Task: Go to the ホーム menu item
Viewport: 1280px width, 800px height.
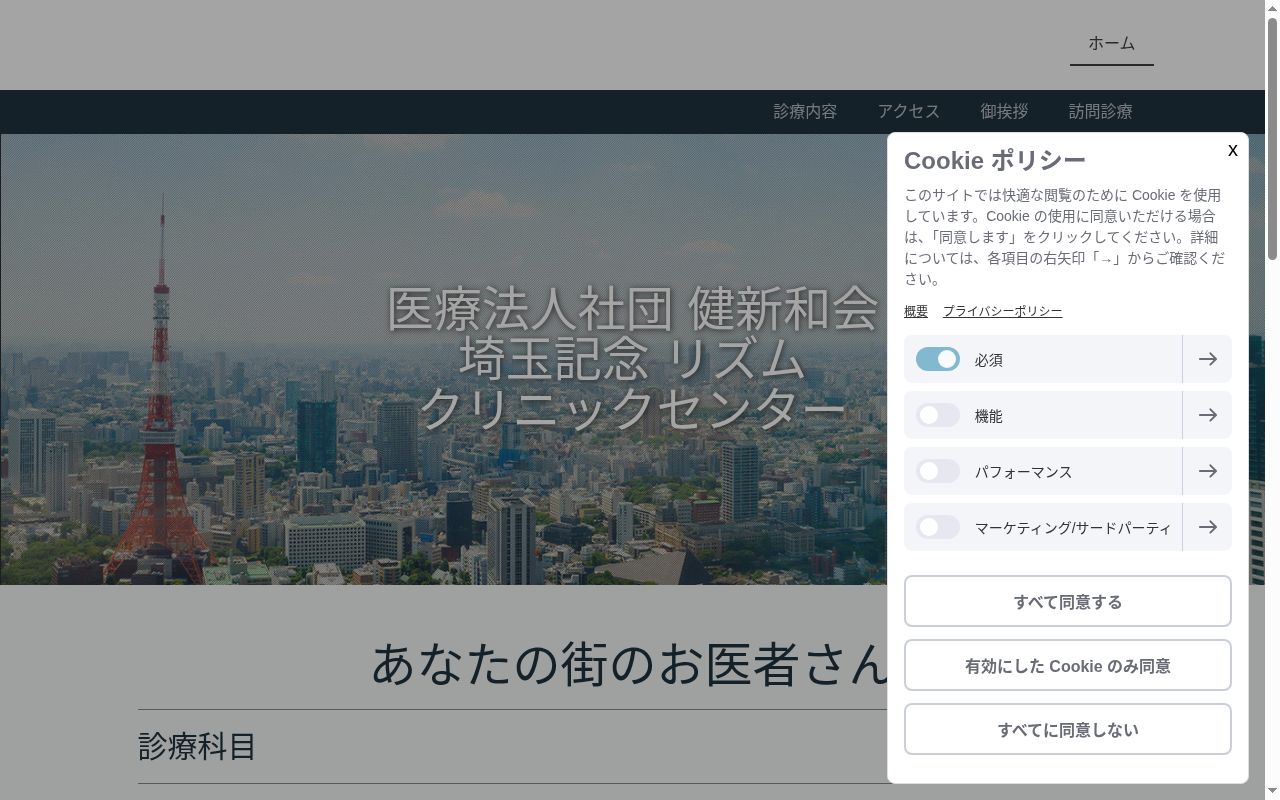Action: click(1112, 43)
